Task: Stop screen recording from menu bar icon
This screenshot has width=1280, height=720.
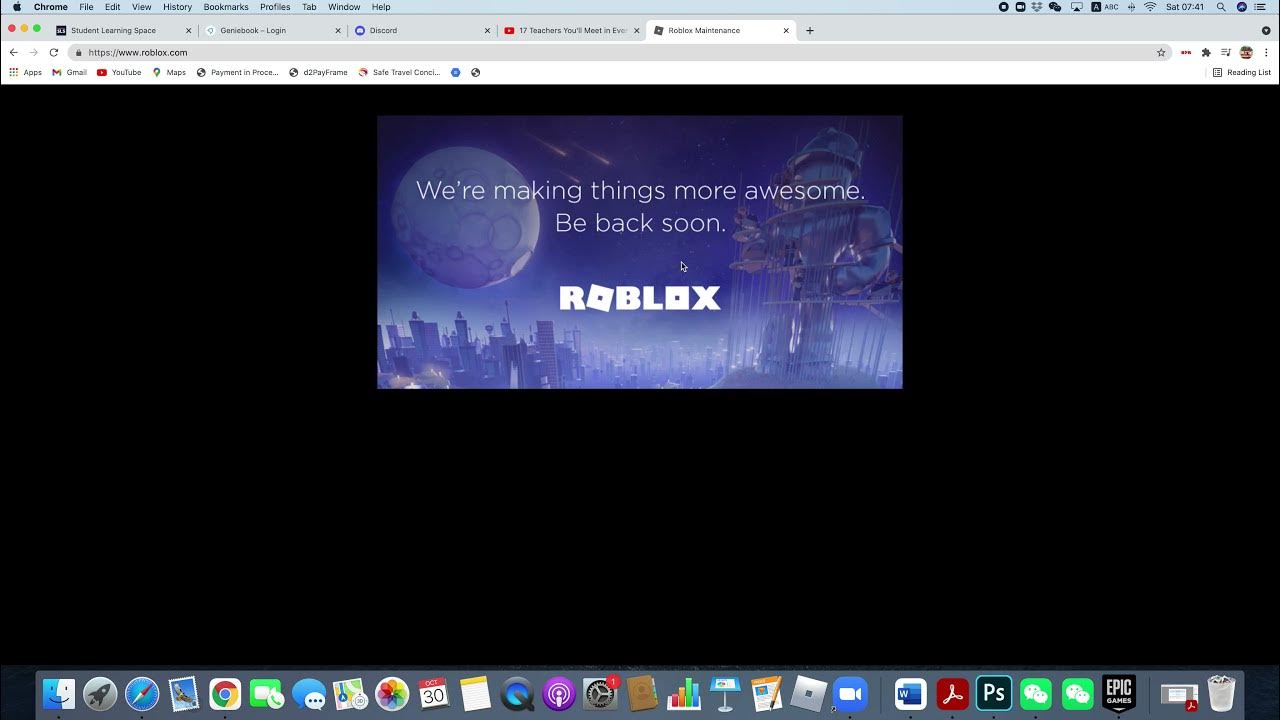Action: tap(1004, 7)
